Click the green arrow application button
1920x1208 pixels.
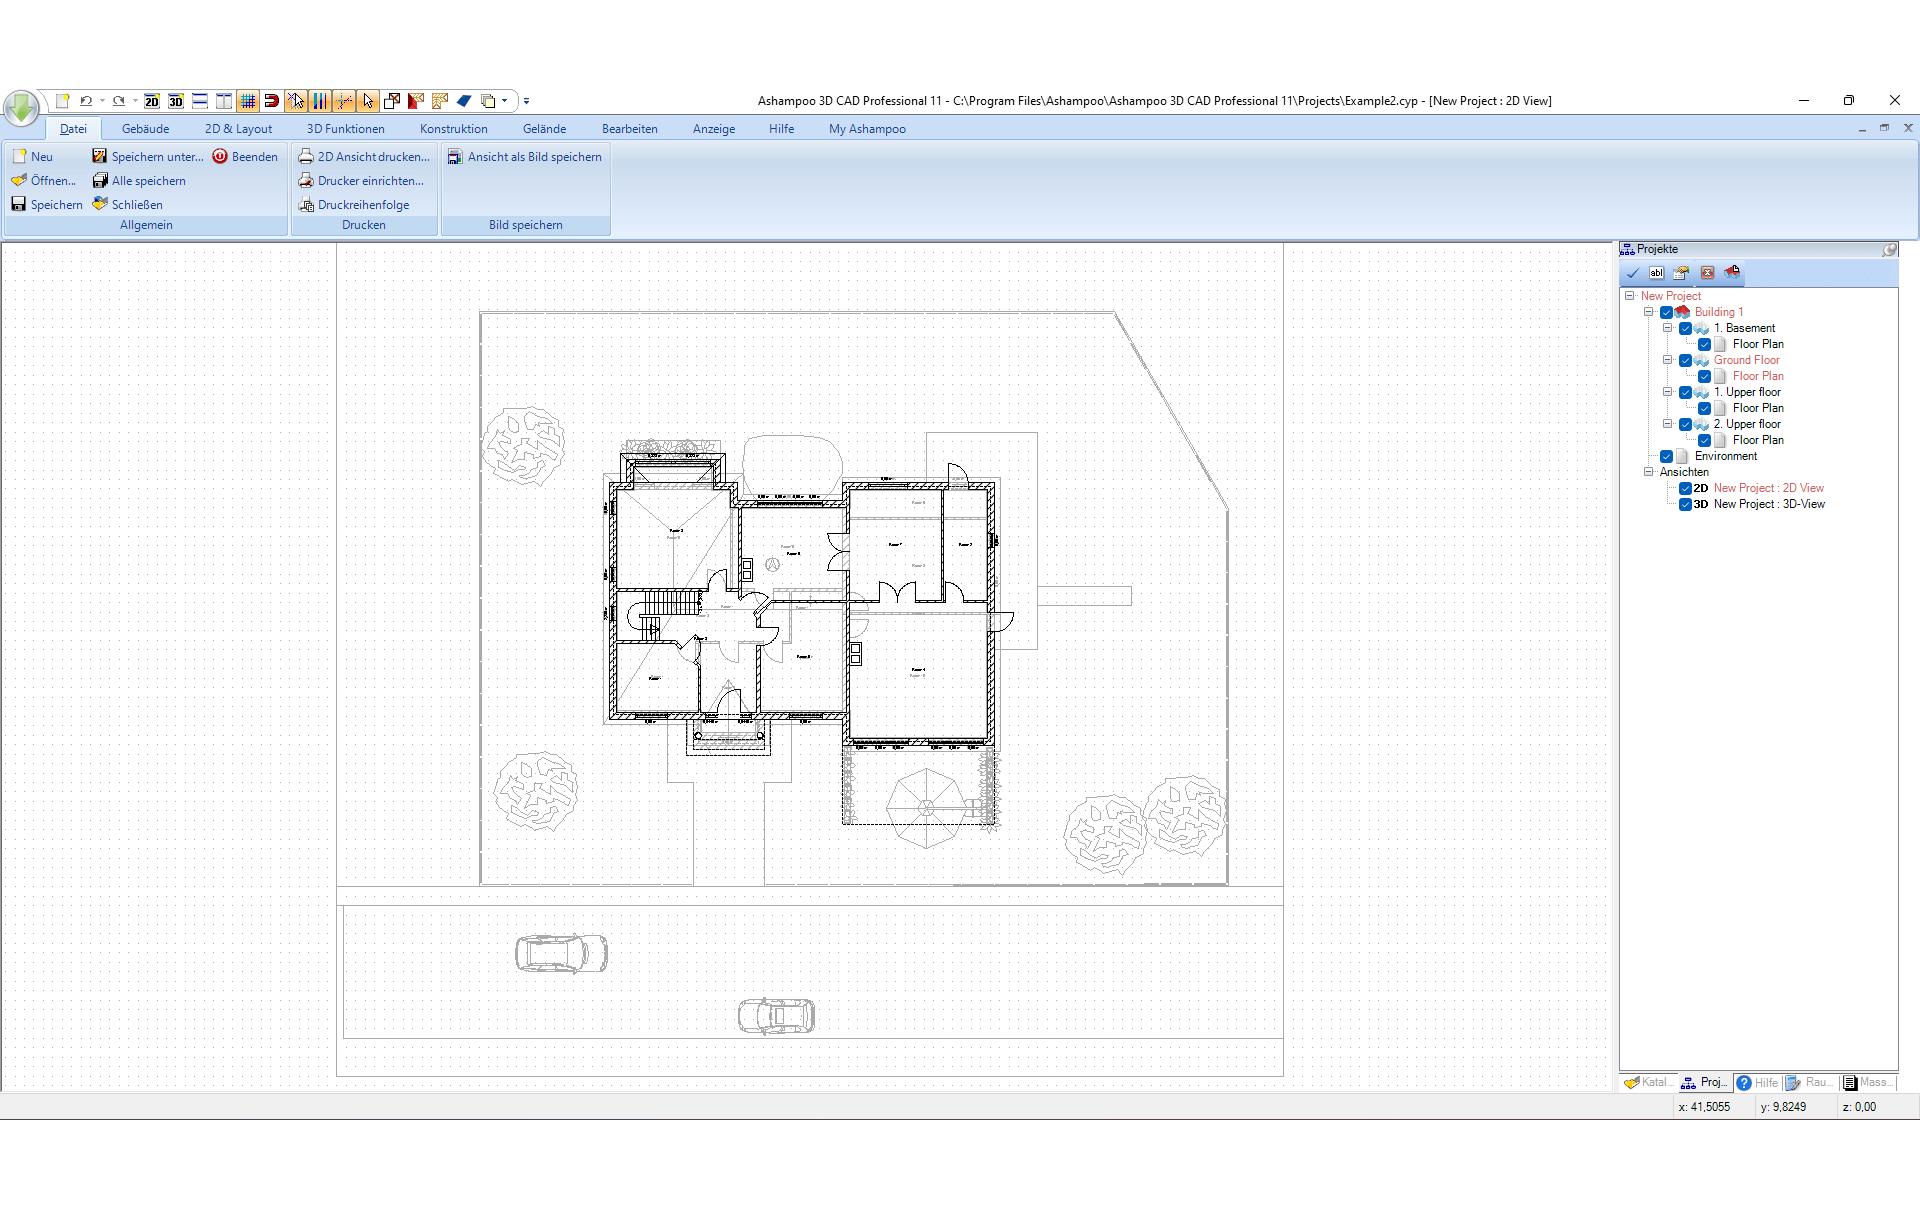tap(21, 107)
